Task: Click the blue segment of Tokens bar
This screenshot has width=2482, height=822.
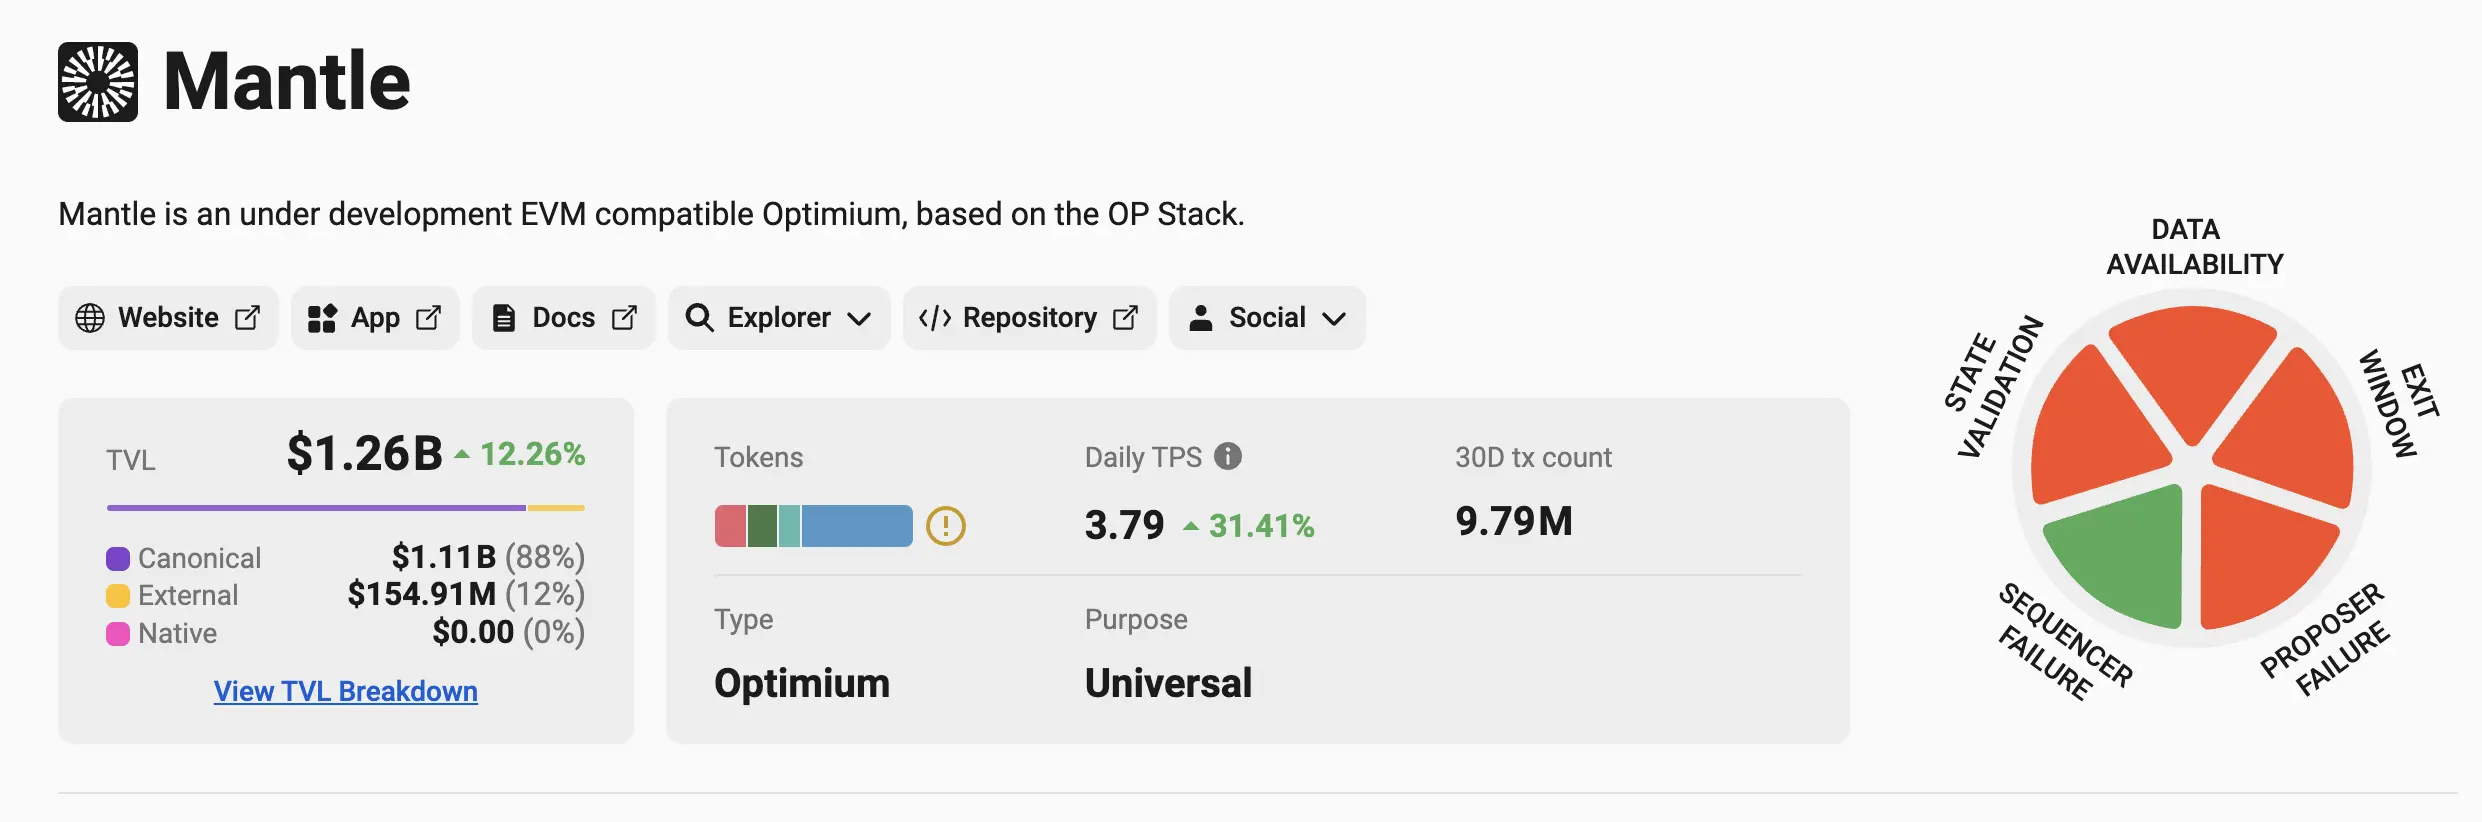Action: coord(856,526)
